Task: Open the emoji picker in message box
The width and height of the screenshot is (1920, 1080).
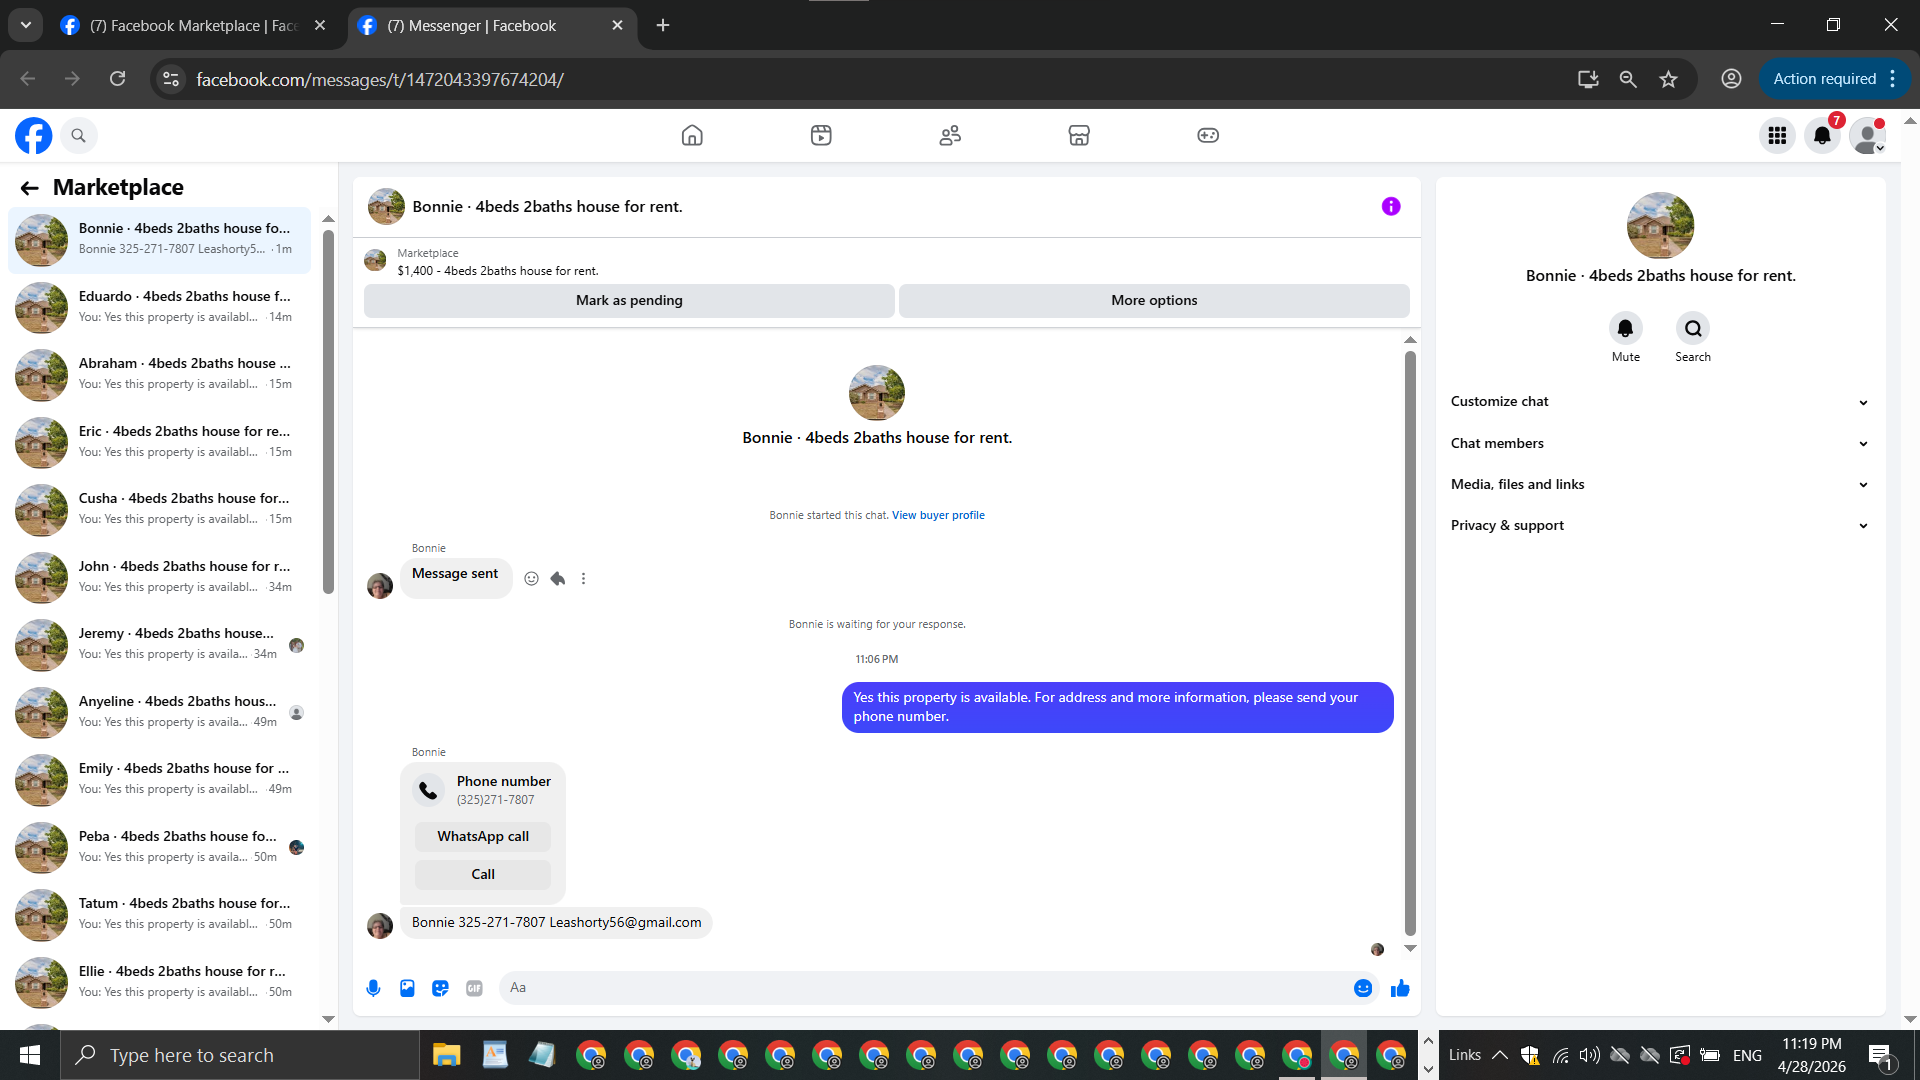Action: tap(1362, 988)
